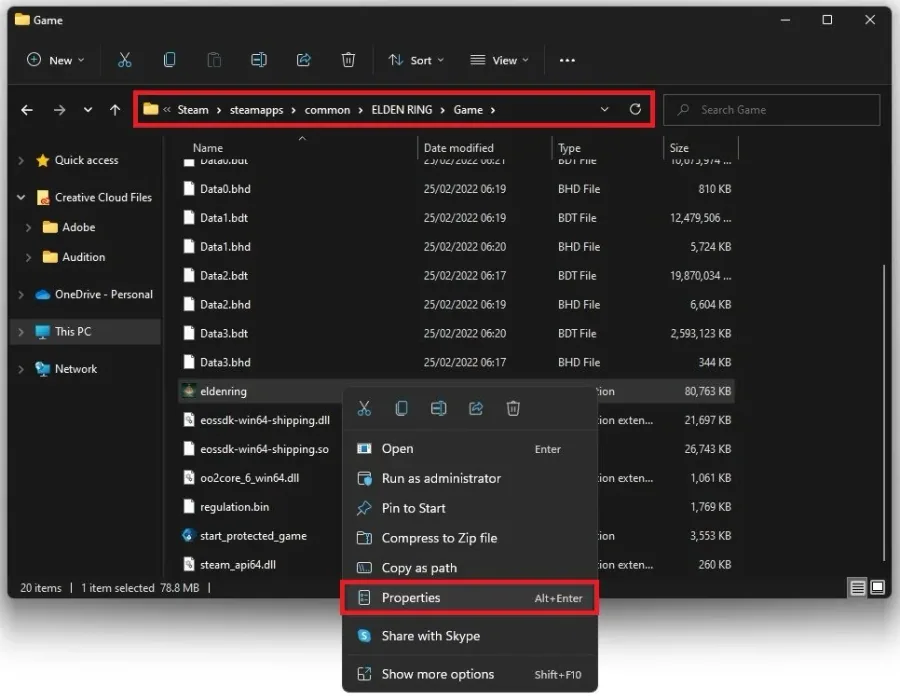Click the New button
Screen dimensions: 900x700
pos(56,60)
